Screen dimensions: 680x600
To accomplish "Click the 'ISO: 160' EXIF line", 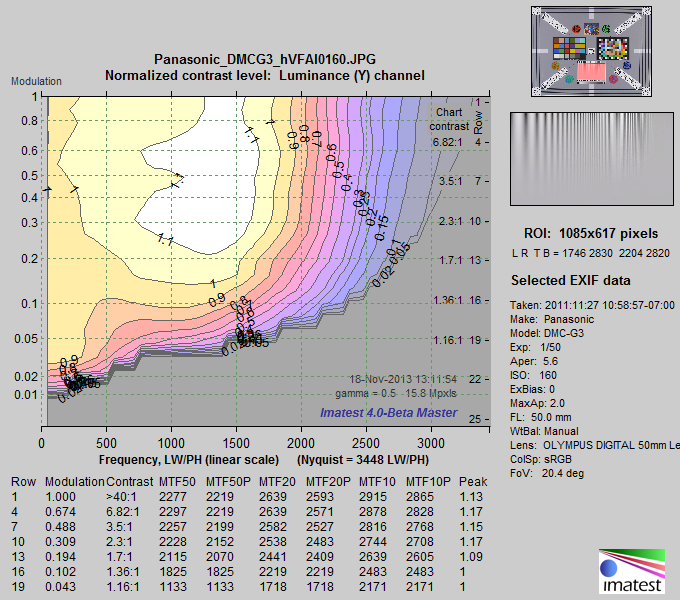I will point(533,375).
